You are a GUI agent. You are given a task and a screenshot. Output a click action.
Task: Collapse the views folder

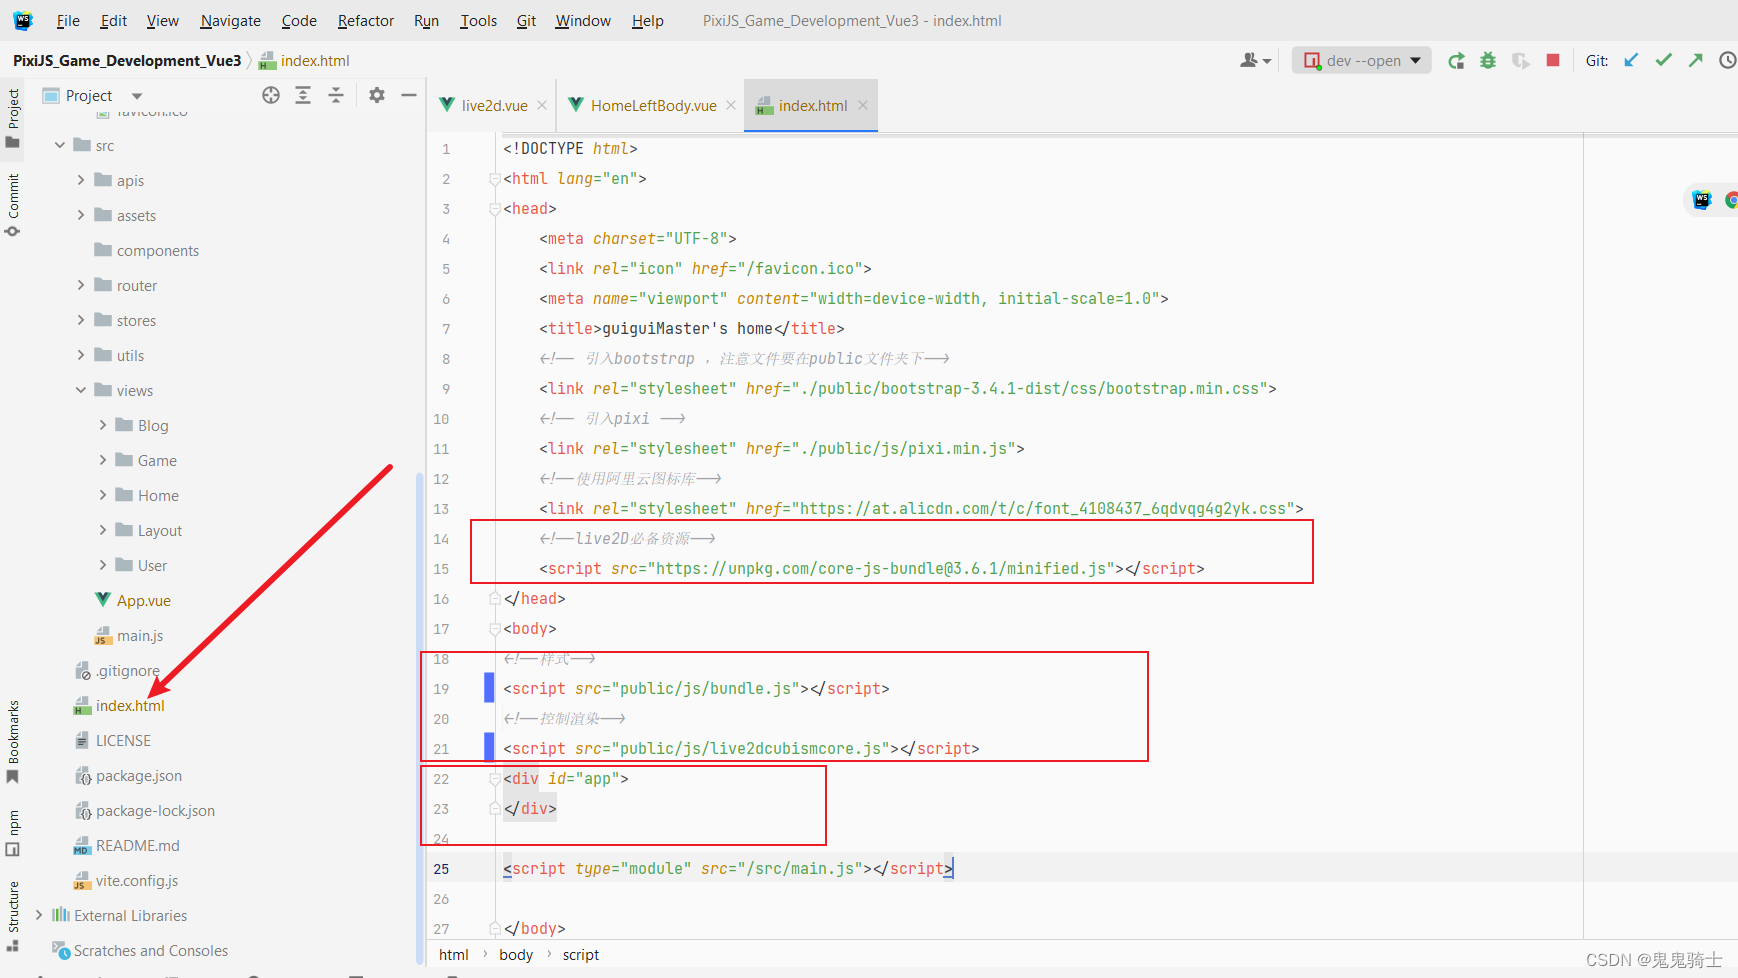click(81, 390)
